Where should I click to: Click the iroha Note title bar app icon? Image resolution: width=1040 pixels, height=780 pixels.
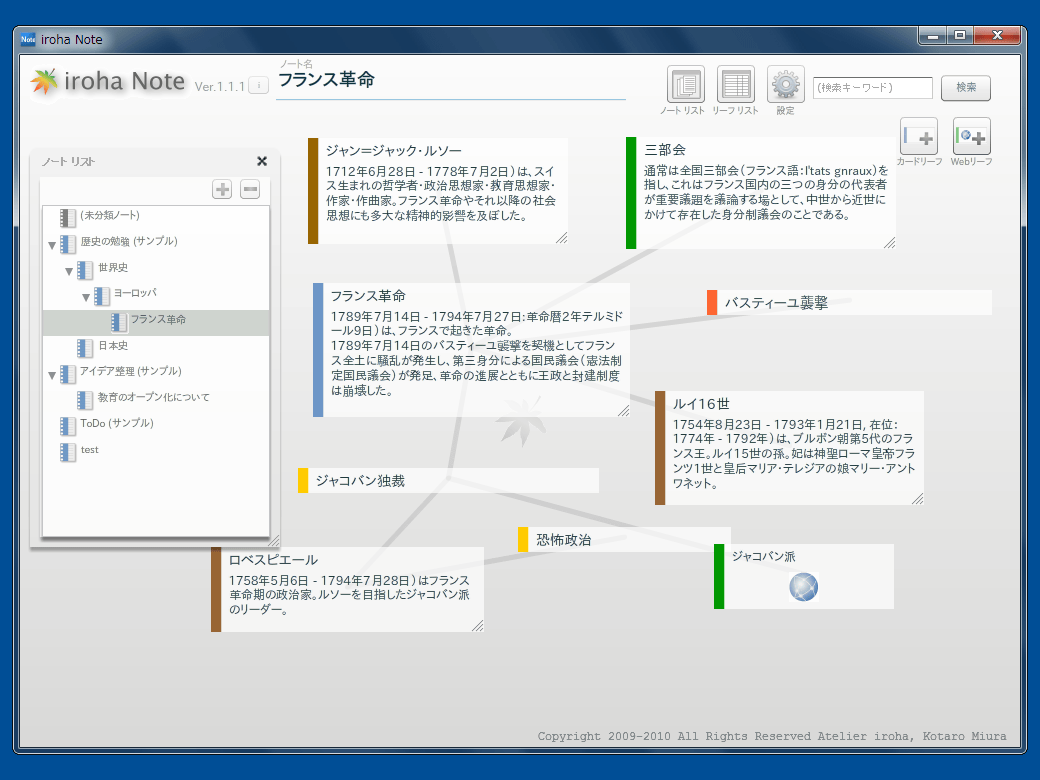tap(28, 39)
